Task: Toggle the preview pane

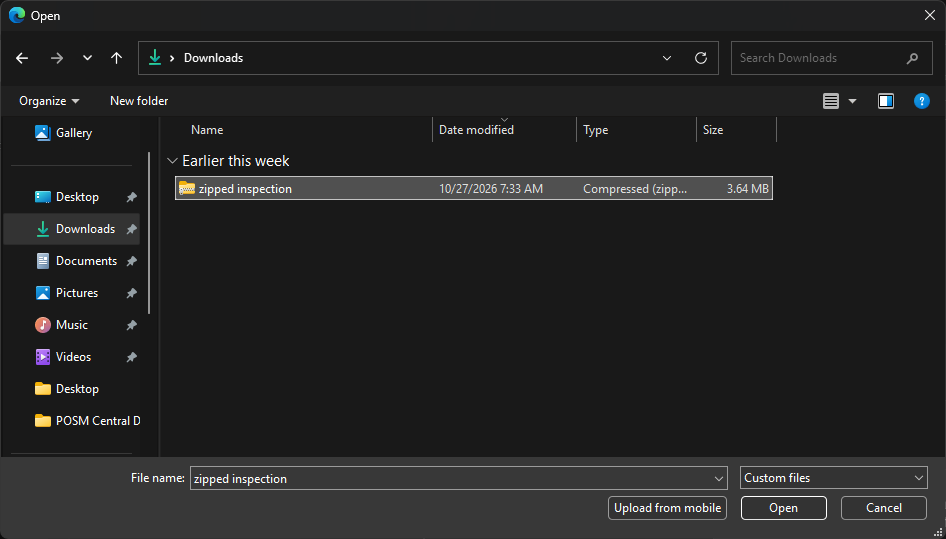Action: [886, 101]
